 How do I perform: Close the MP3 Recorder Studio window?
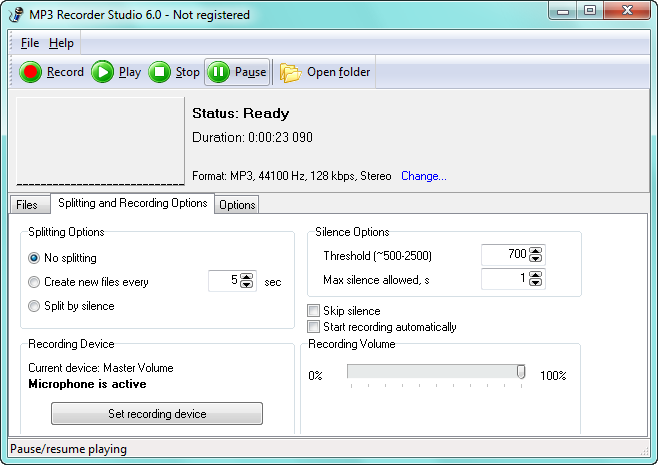[x=627, y=10]
